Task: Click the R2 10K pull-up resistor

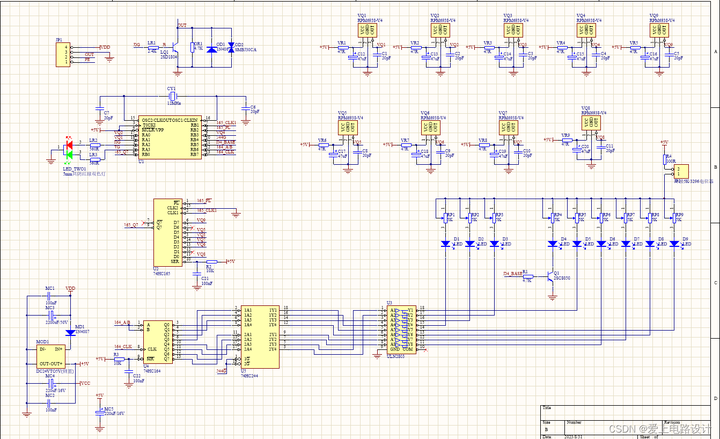Action: (211, 261)
